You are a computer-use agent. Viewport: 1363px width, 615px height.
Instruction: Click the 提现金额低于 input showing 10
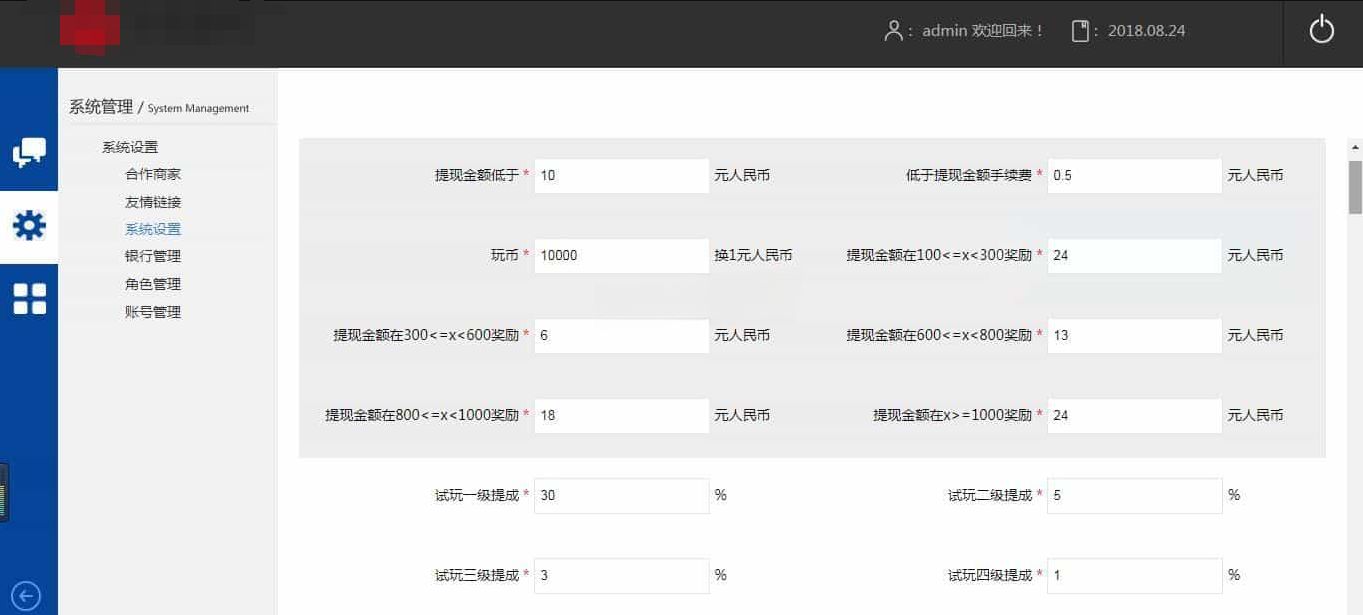coord(621,175)
